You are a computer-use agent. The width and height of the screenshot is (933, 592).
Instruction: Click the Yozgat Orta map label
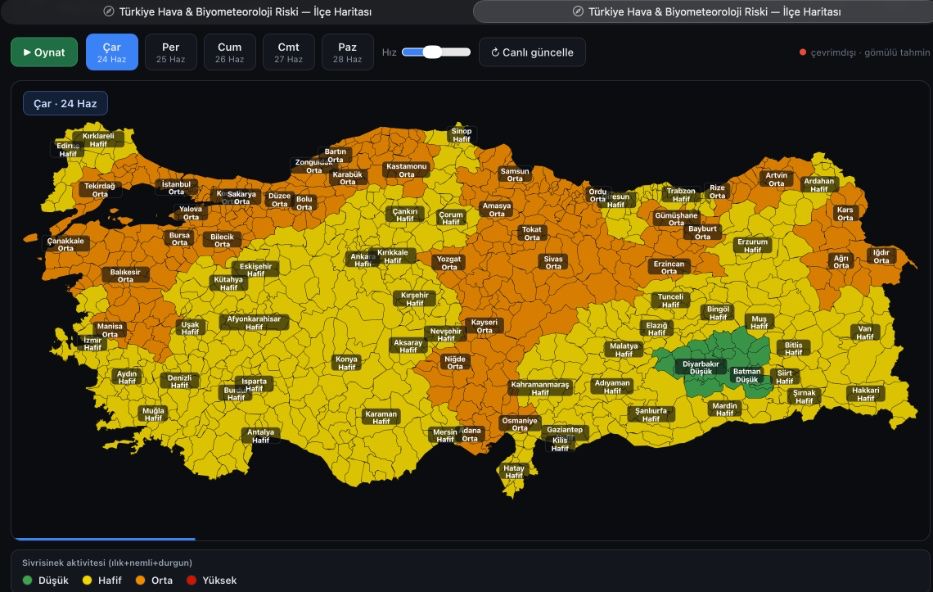point(449,263)
